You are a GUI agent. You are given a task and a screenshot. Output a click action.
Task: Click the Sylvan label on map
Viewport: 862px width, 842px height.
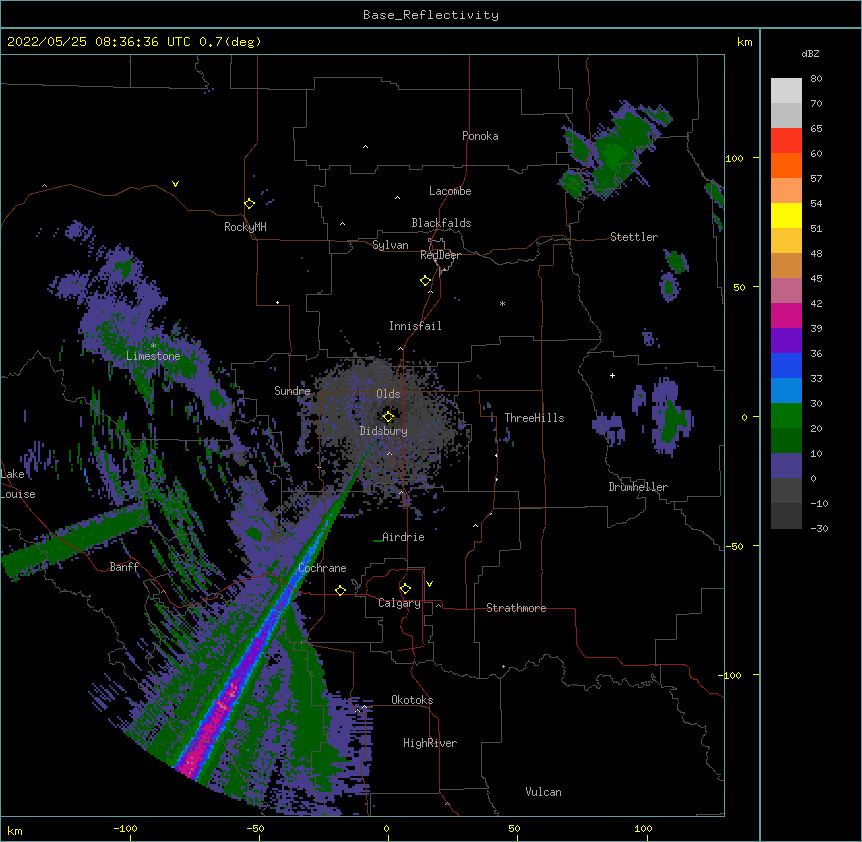(390, 245)
